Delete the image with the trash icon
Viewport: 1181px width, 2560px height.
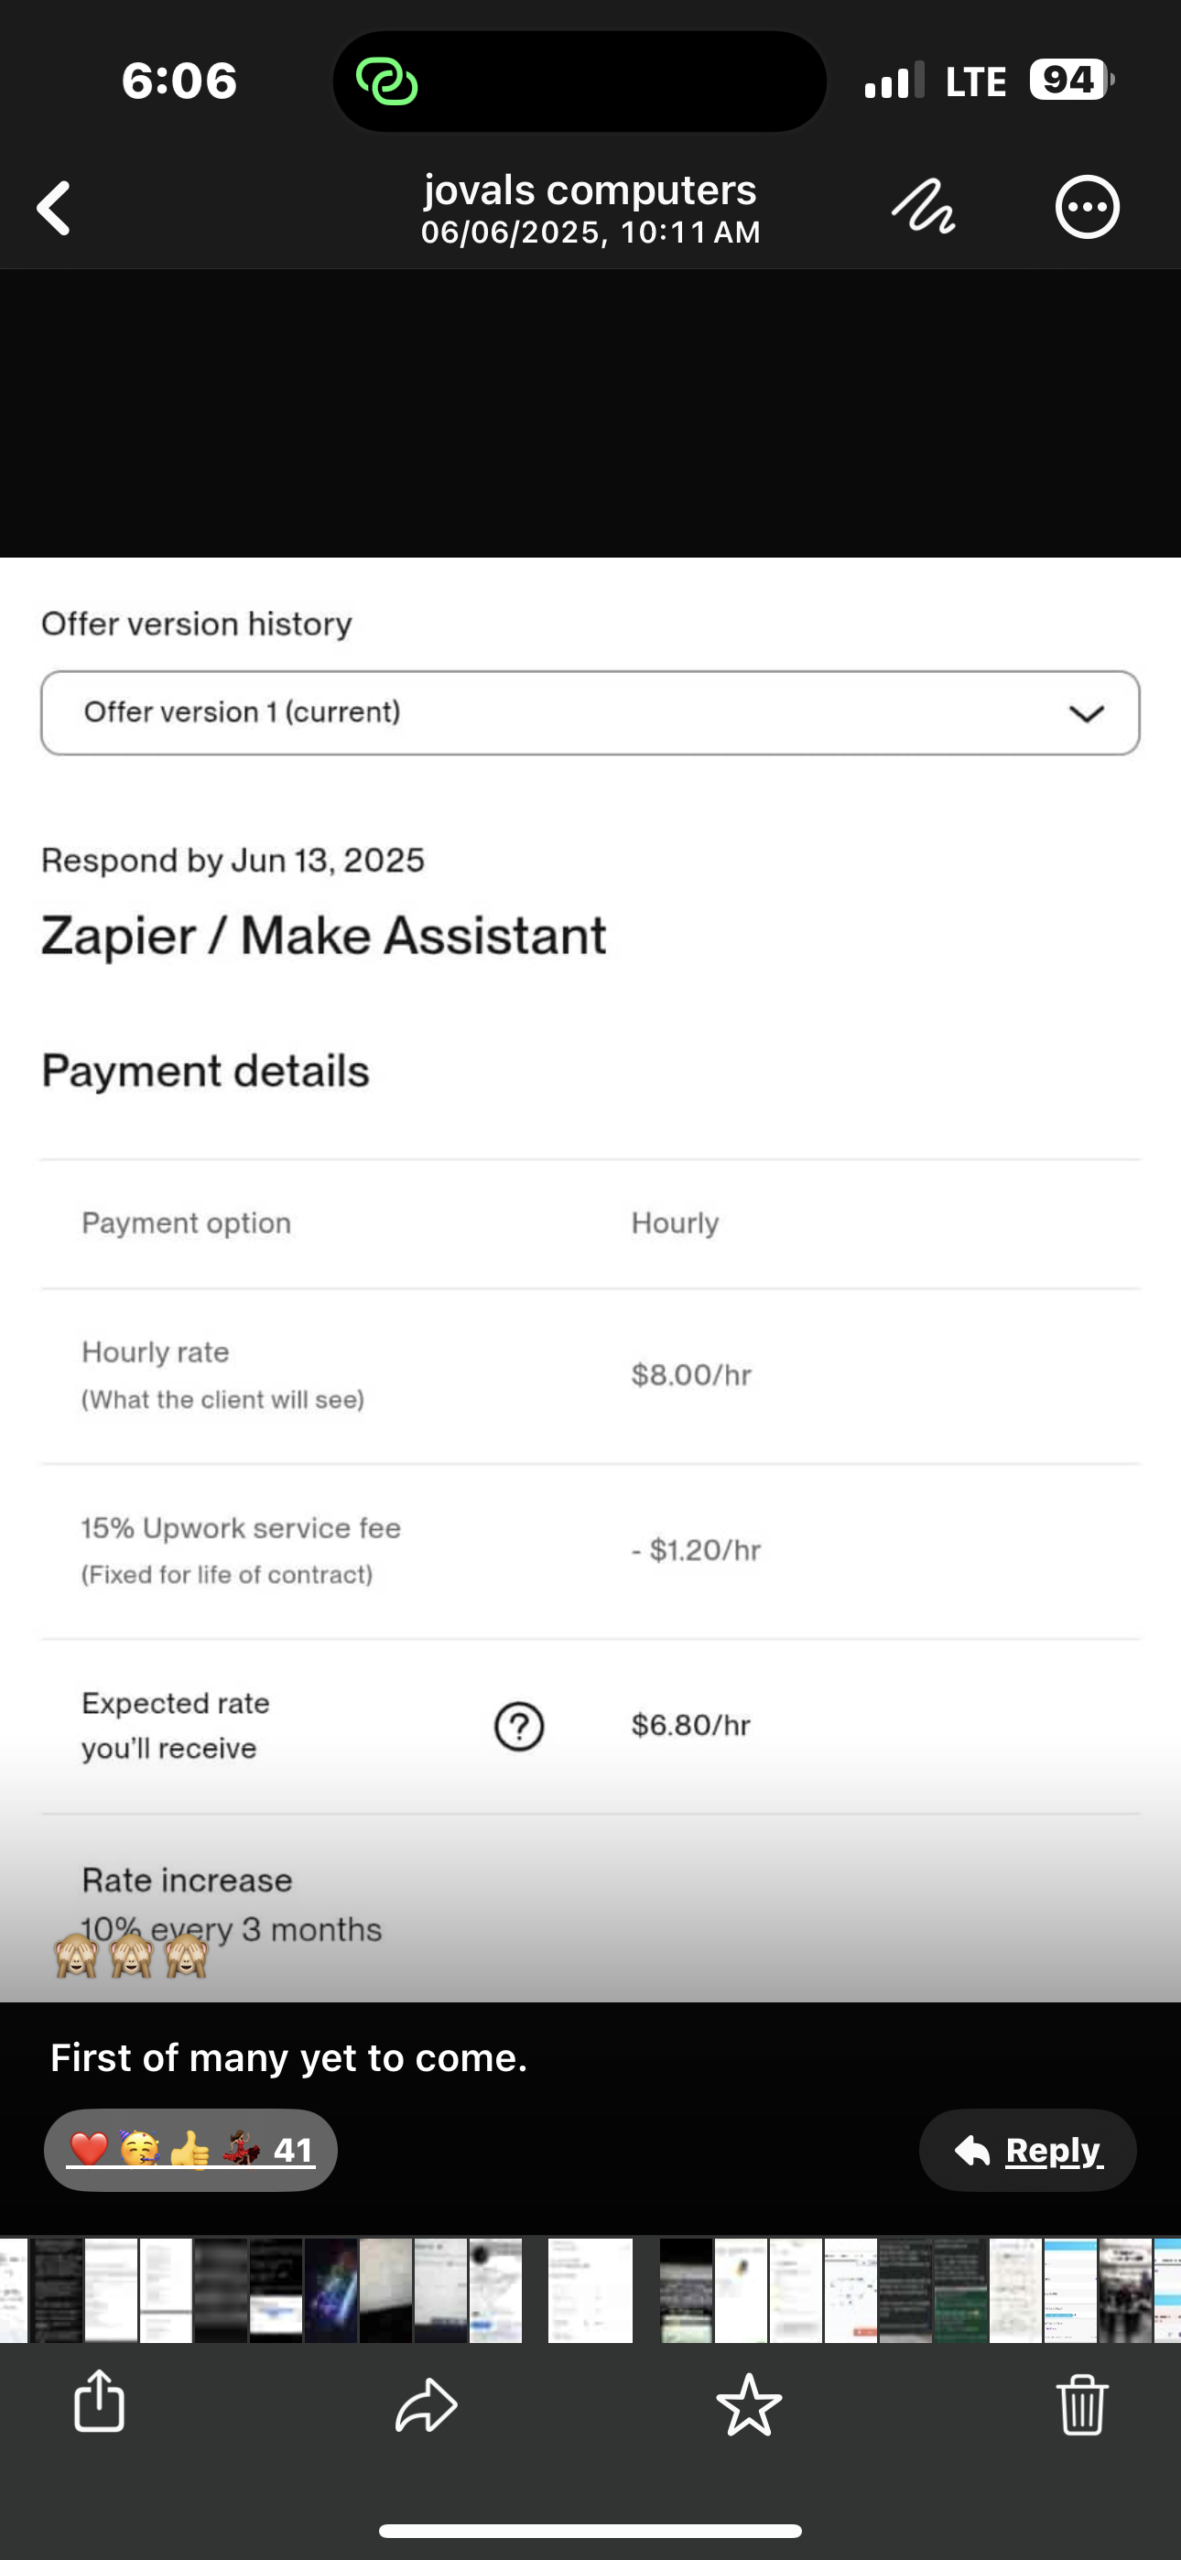1082,2404
